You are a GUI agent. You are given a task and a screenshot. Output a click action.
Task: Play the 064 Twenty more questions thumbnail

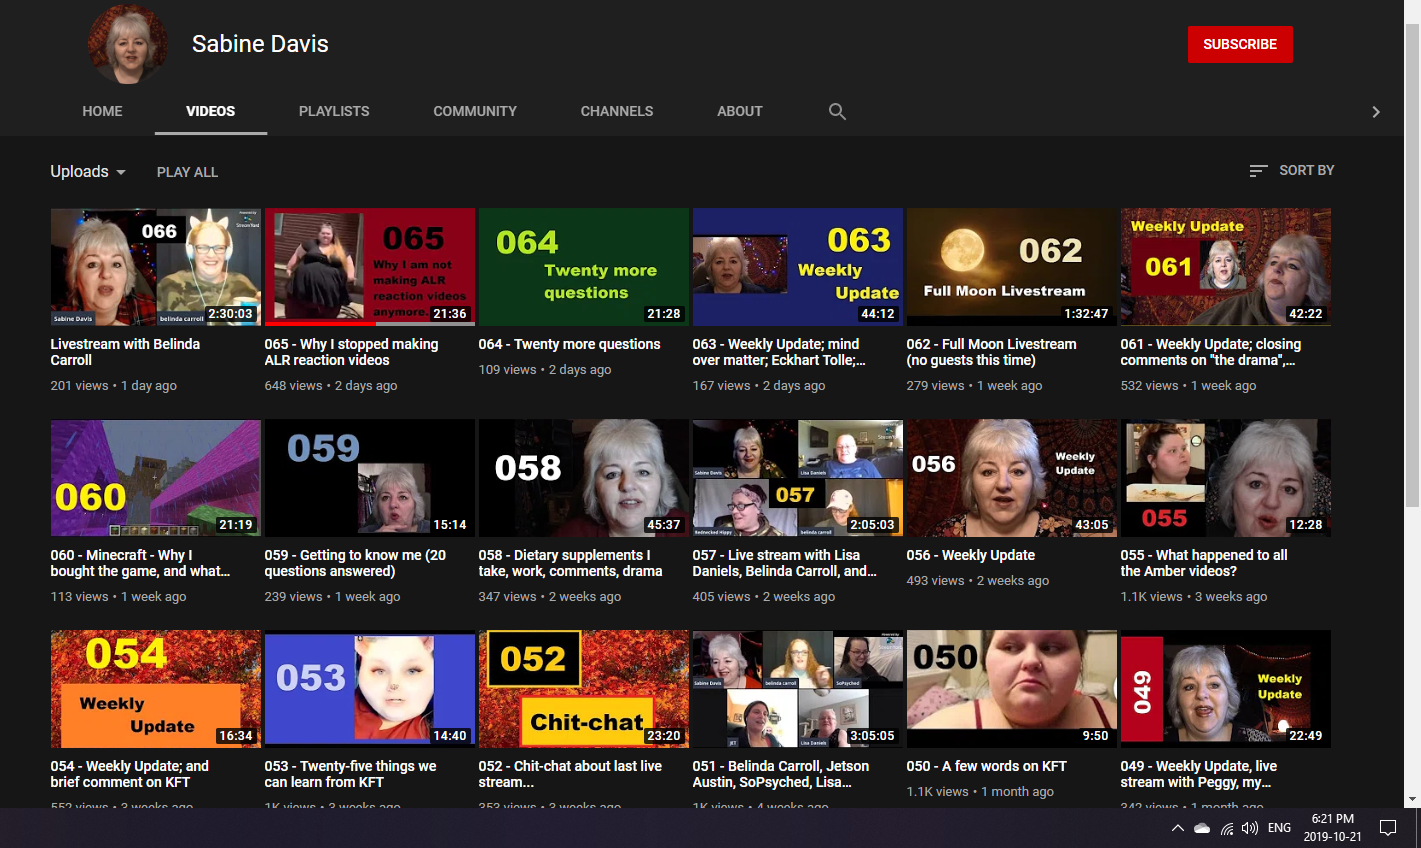(x=583, y=267)
